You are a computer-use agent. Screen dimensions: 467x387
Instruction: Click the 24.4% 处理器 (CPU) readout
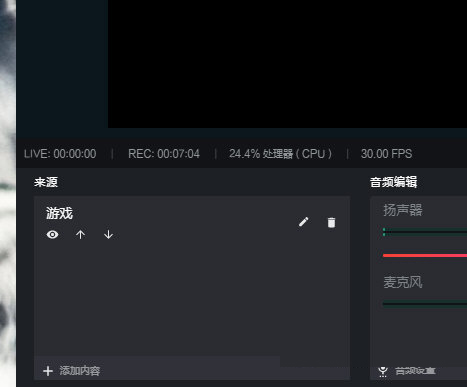point(280,154)
